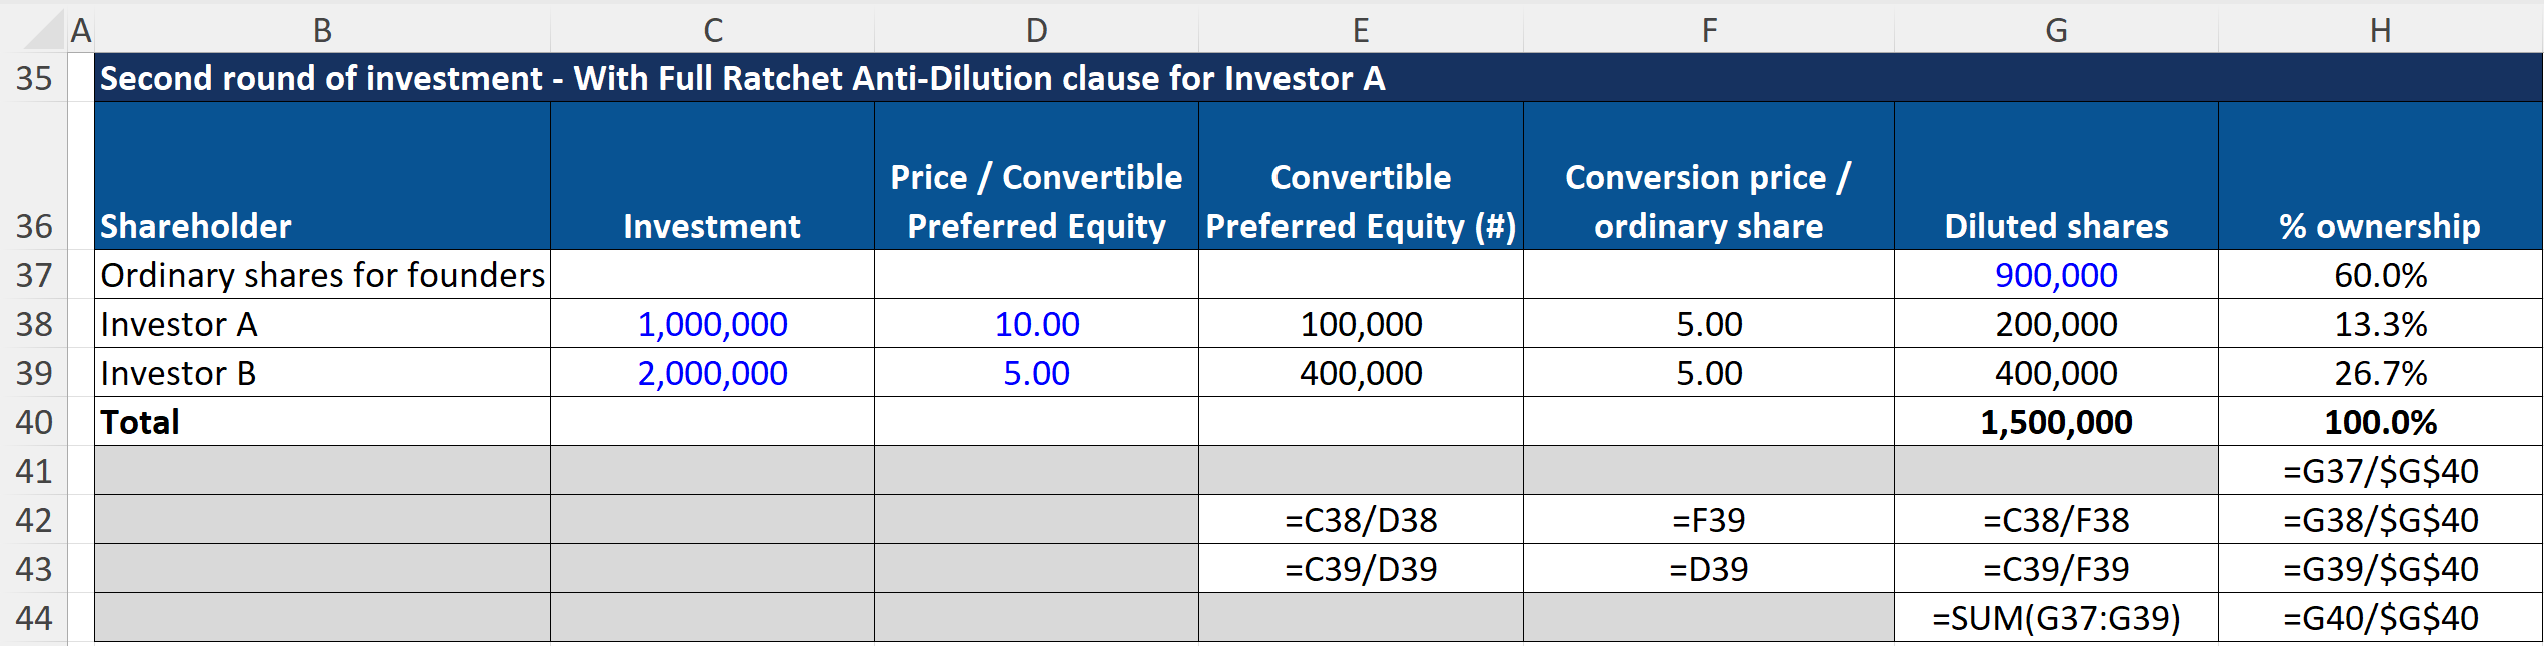The height and width of the screenshot is (646, 2544).
Task: Select Investor B convertible equity 400,000 cell
Action: (x=1361, y=373)
